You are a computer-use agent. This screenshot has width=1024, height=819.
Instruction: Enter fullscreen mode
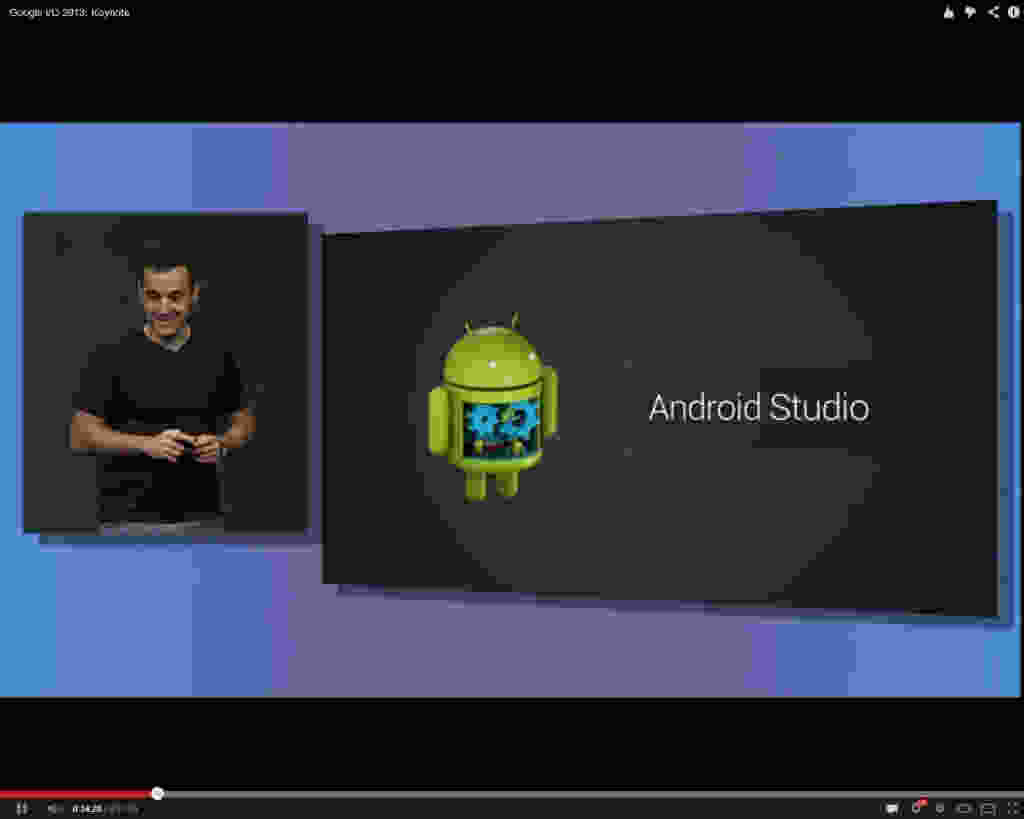[1014, 809]
